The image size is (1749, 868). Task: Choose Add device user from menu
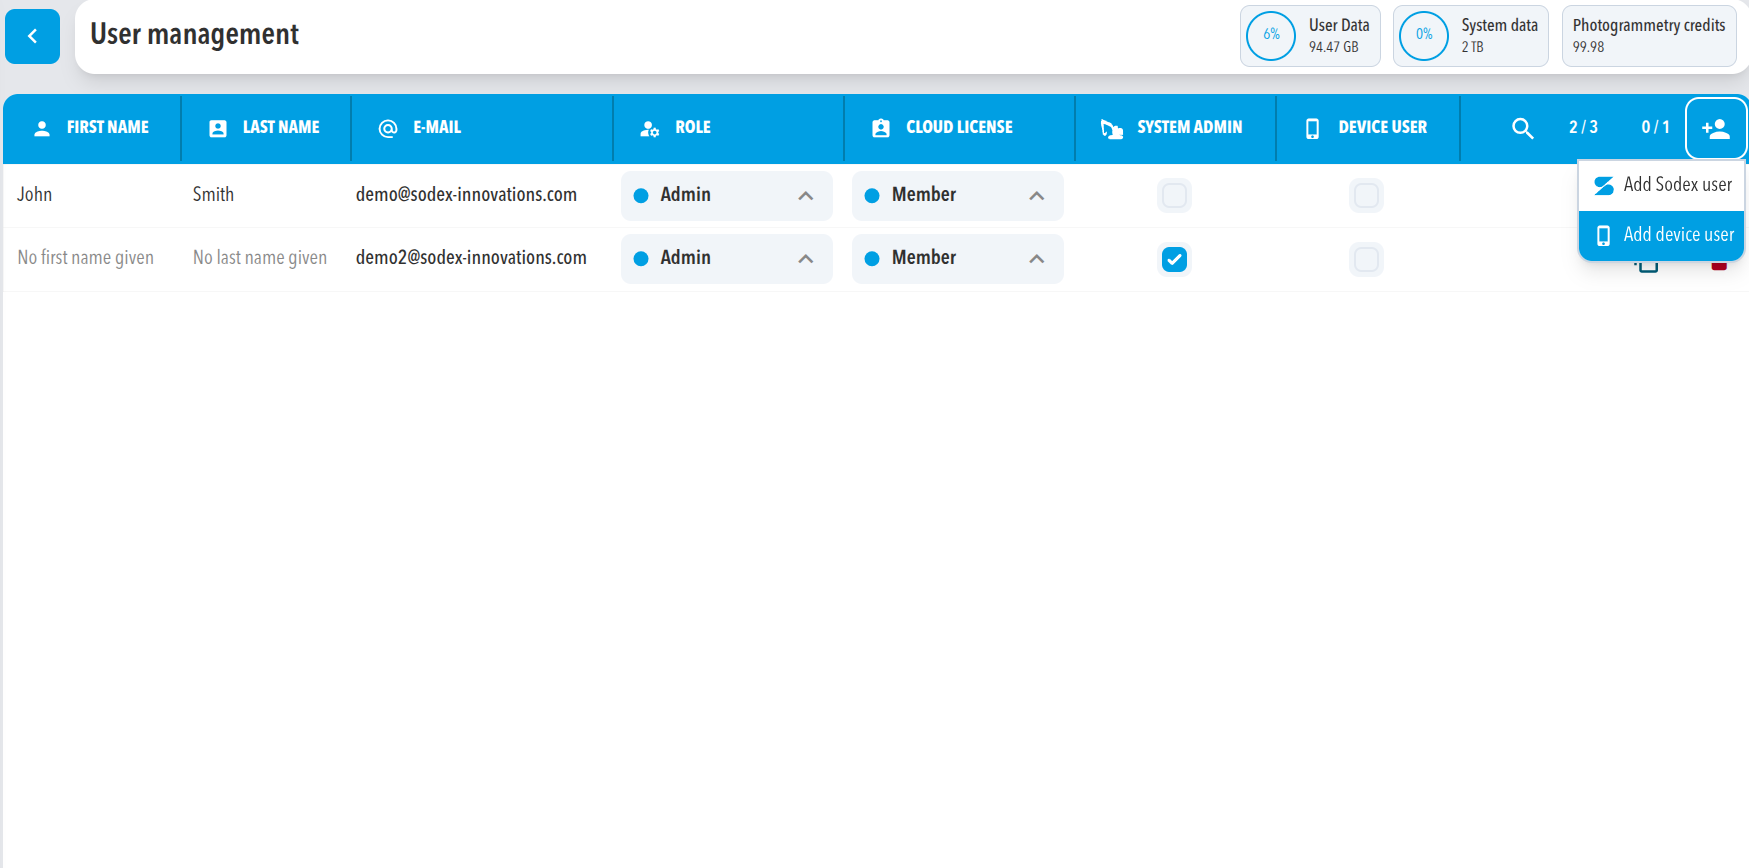click(x=1661, y=235)
